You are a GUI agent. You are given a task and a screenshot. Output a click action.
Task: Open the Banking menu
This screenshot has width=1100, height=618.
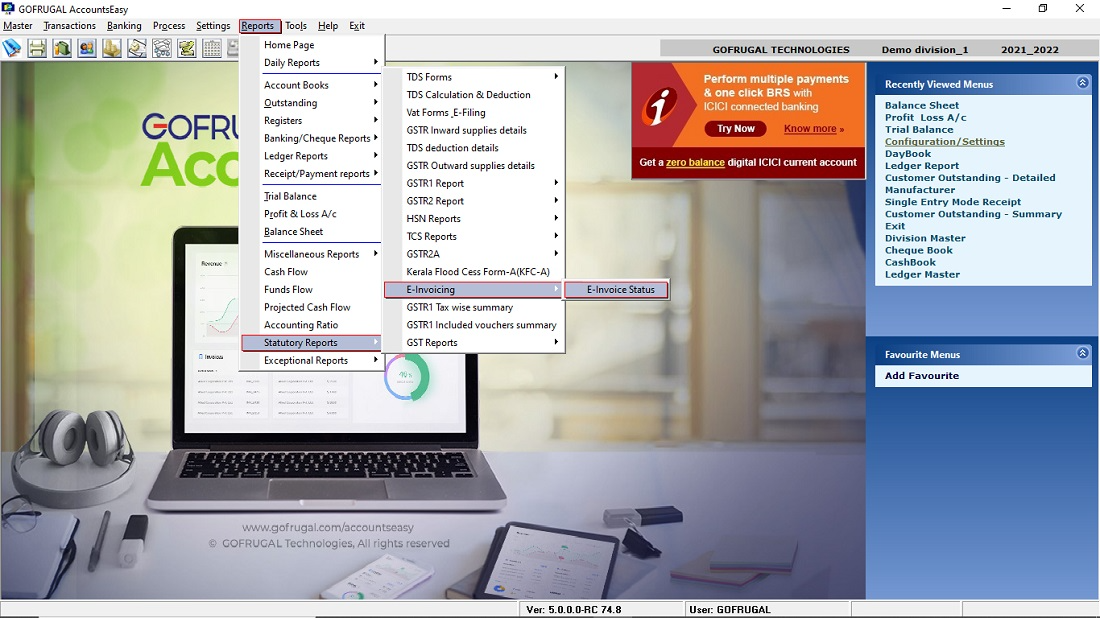pyautogui.click(x=124, y=26)
